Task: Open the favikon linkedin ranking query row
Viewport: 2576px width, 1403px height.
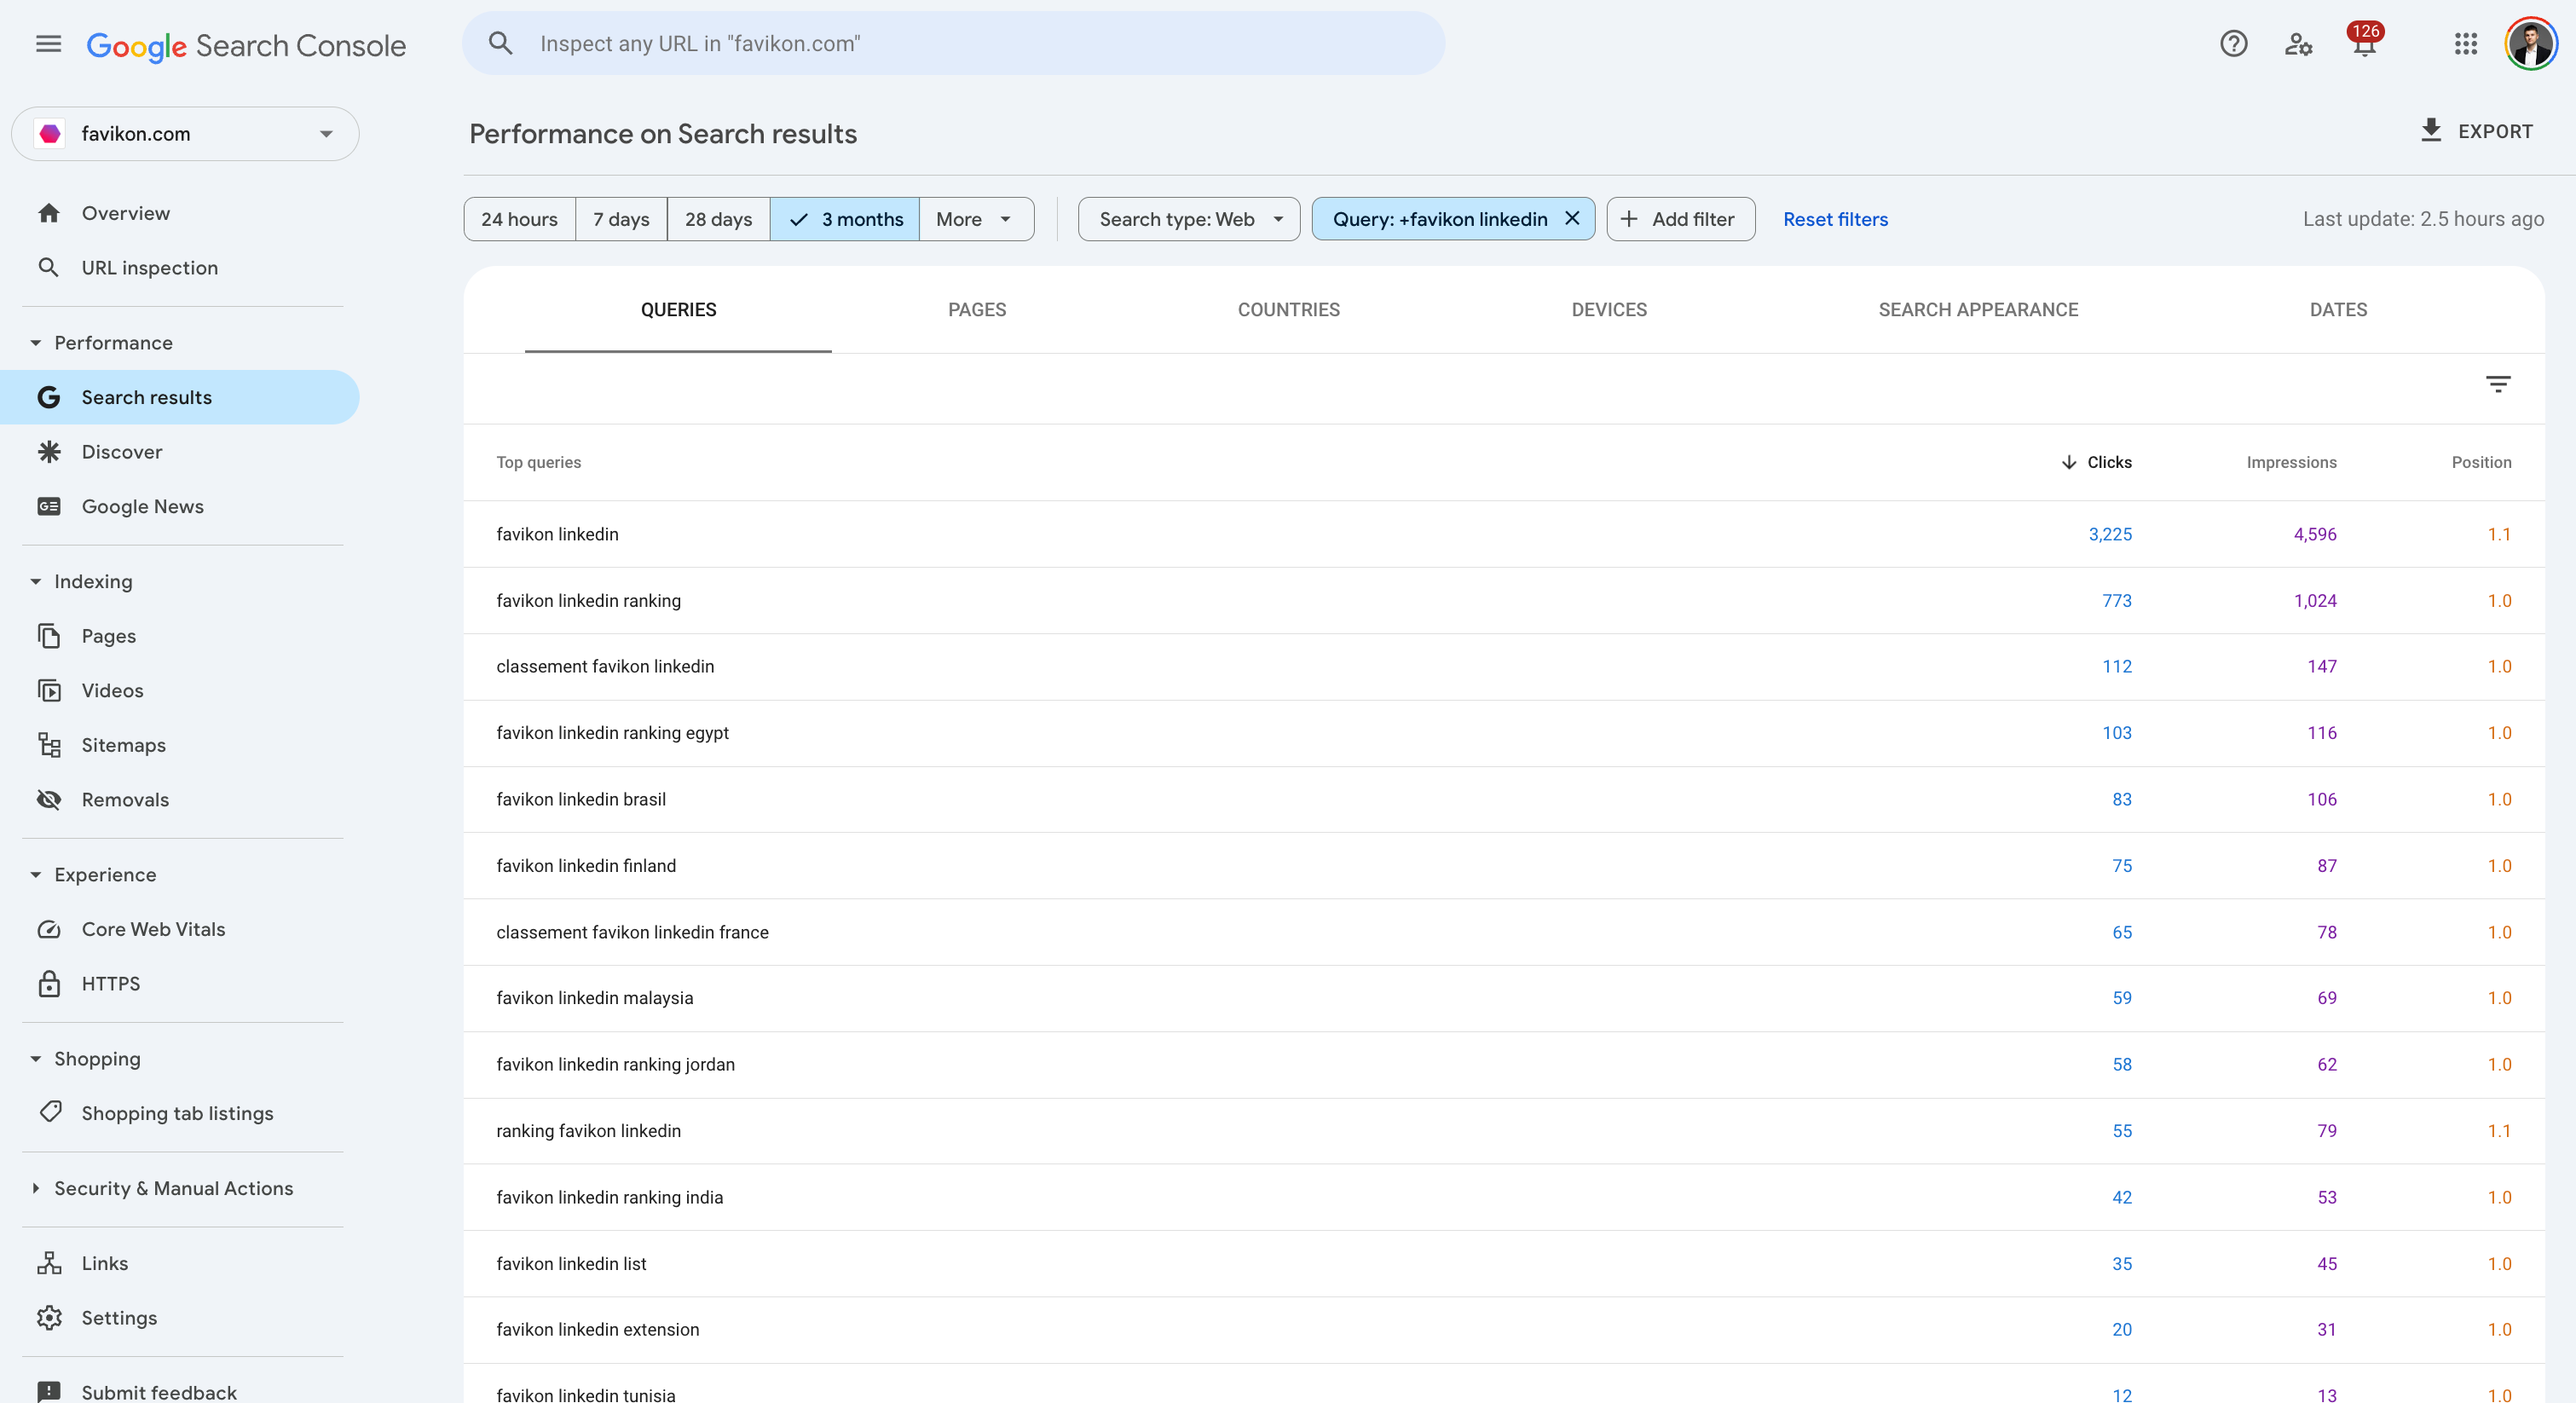Action: pos(1504,600)
